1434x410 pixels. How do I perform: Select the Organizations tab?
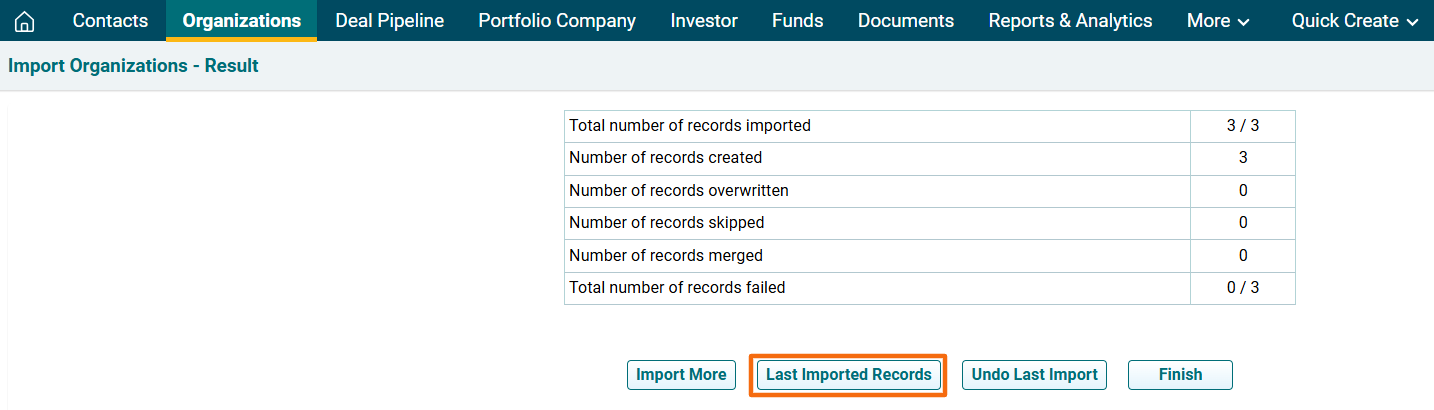tap(241, 21)
